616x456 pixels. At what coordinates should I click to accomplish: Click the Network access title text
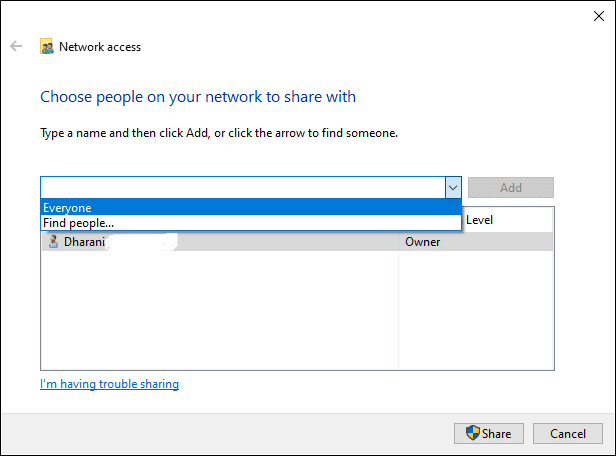click(x=100, y=46)
